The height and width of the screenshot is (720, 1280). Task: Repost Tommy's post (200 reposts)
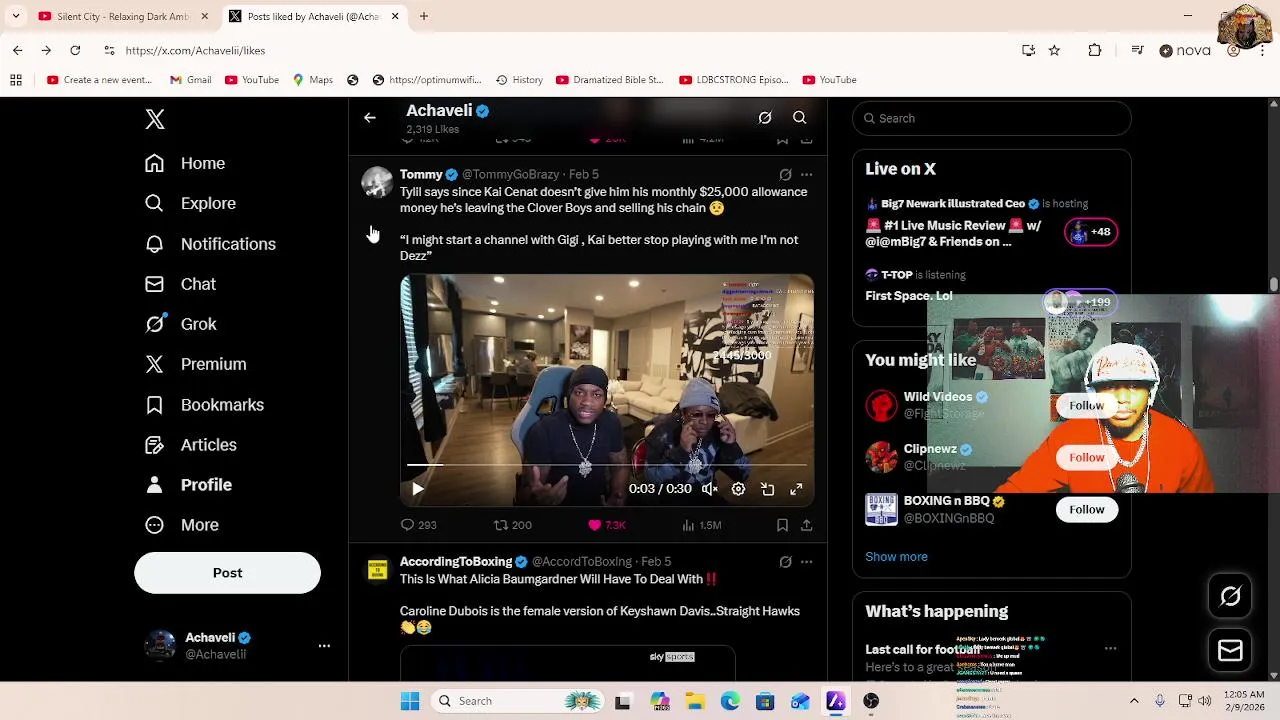coord(513,525)
